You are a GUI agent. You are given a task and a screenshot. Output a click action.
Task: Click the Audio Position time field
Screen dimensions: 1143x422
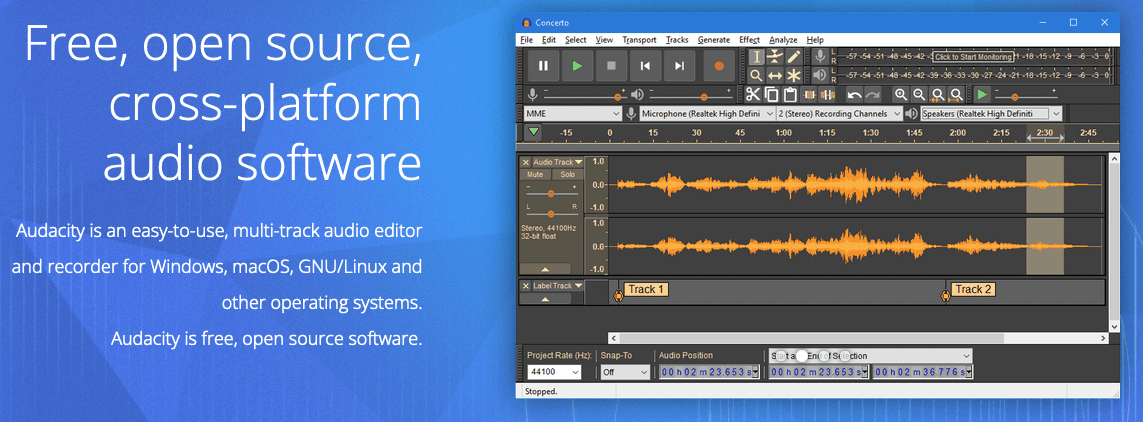tap(709, 372)
